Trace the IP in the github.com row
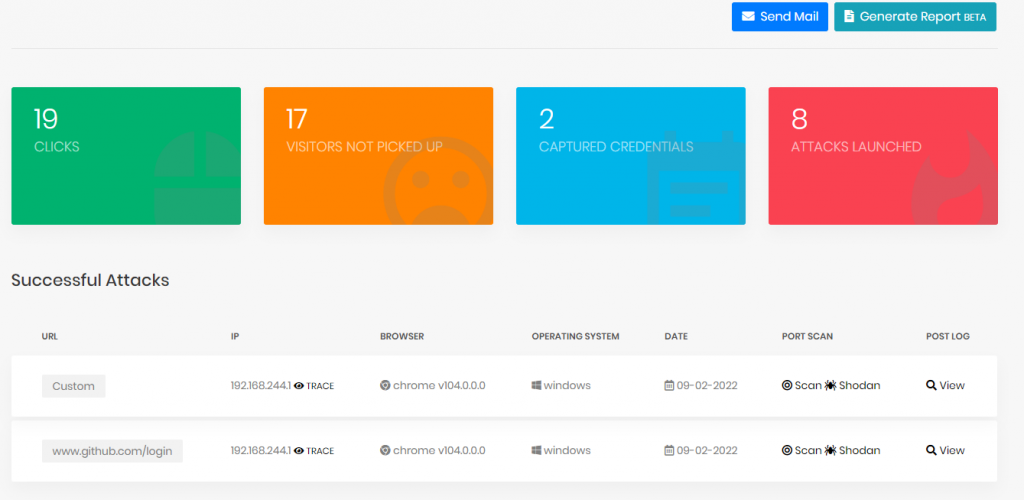The image size is (1024, 500). click(314, 451)
